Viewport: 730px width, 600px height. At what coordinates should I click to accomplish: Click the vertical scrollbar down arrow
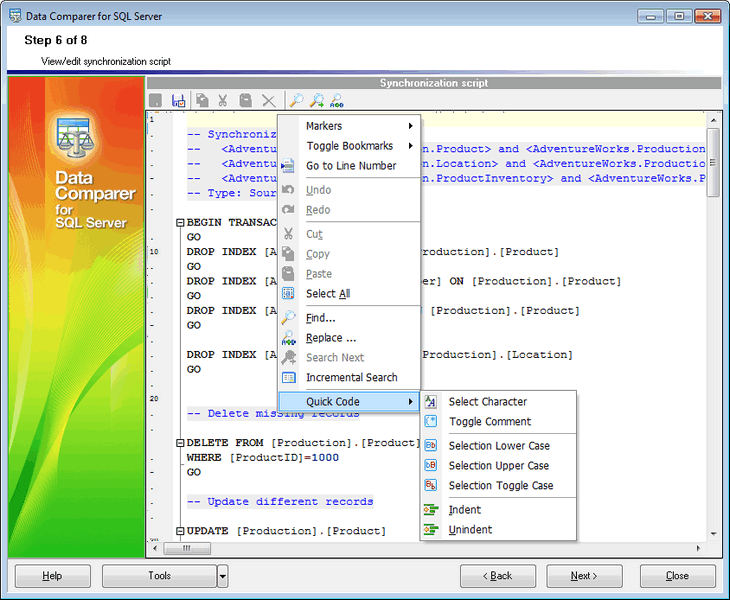pos(713,534)
